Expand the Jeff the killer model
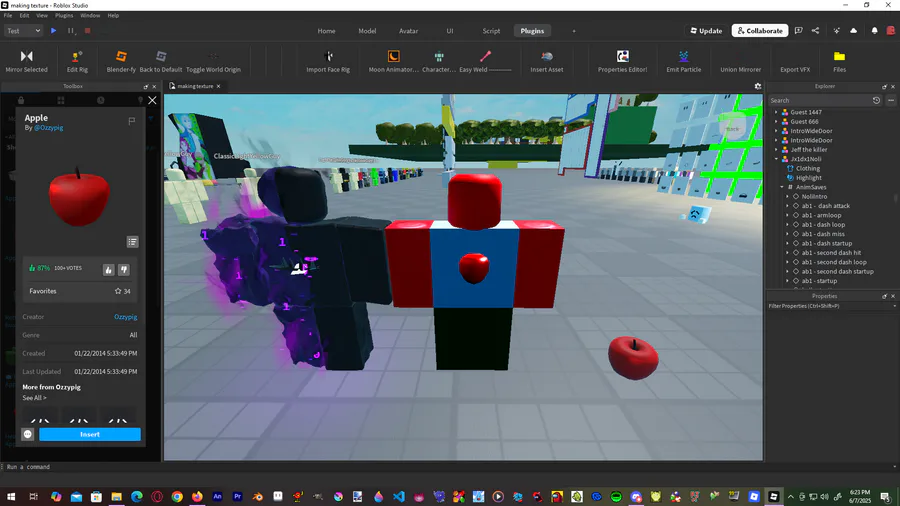The image size is (900, 506). pyautogui.click(x=776, y=150)
